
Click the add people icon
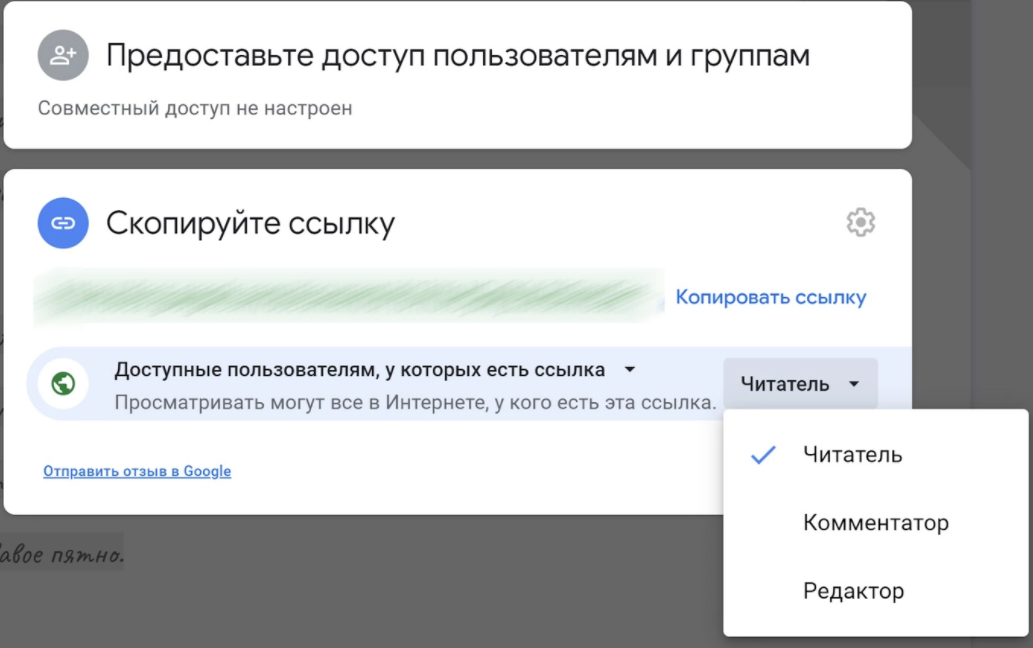[x=63, y=55]
